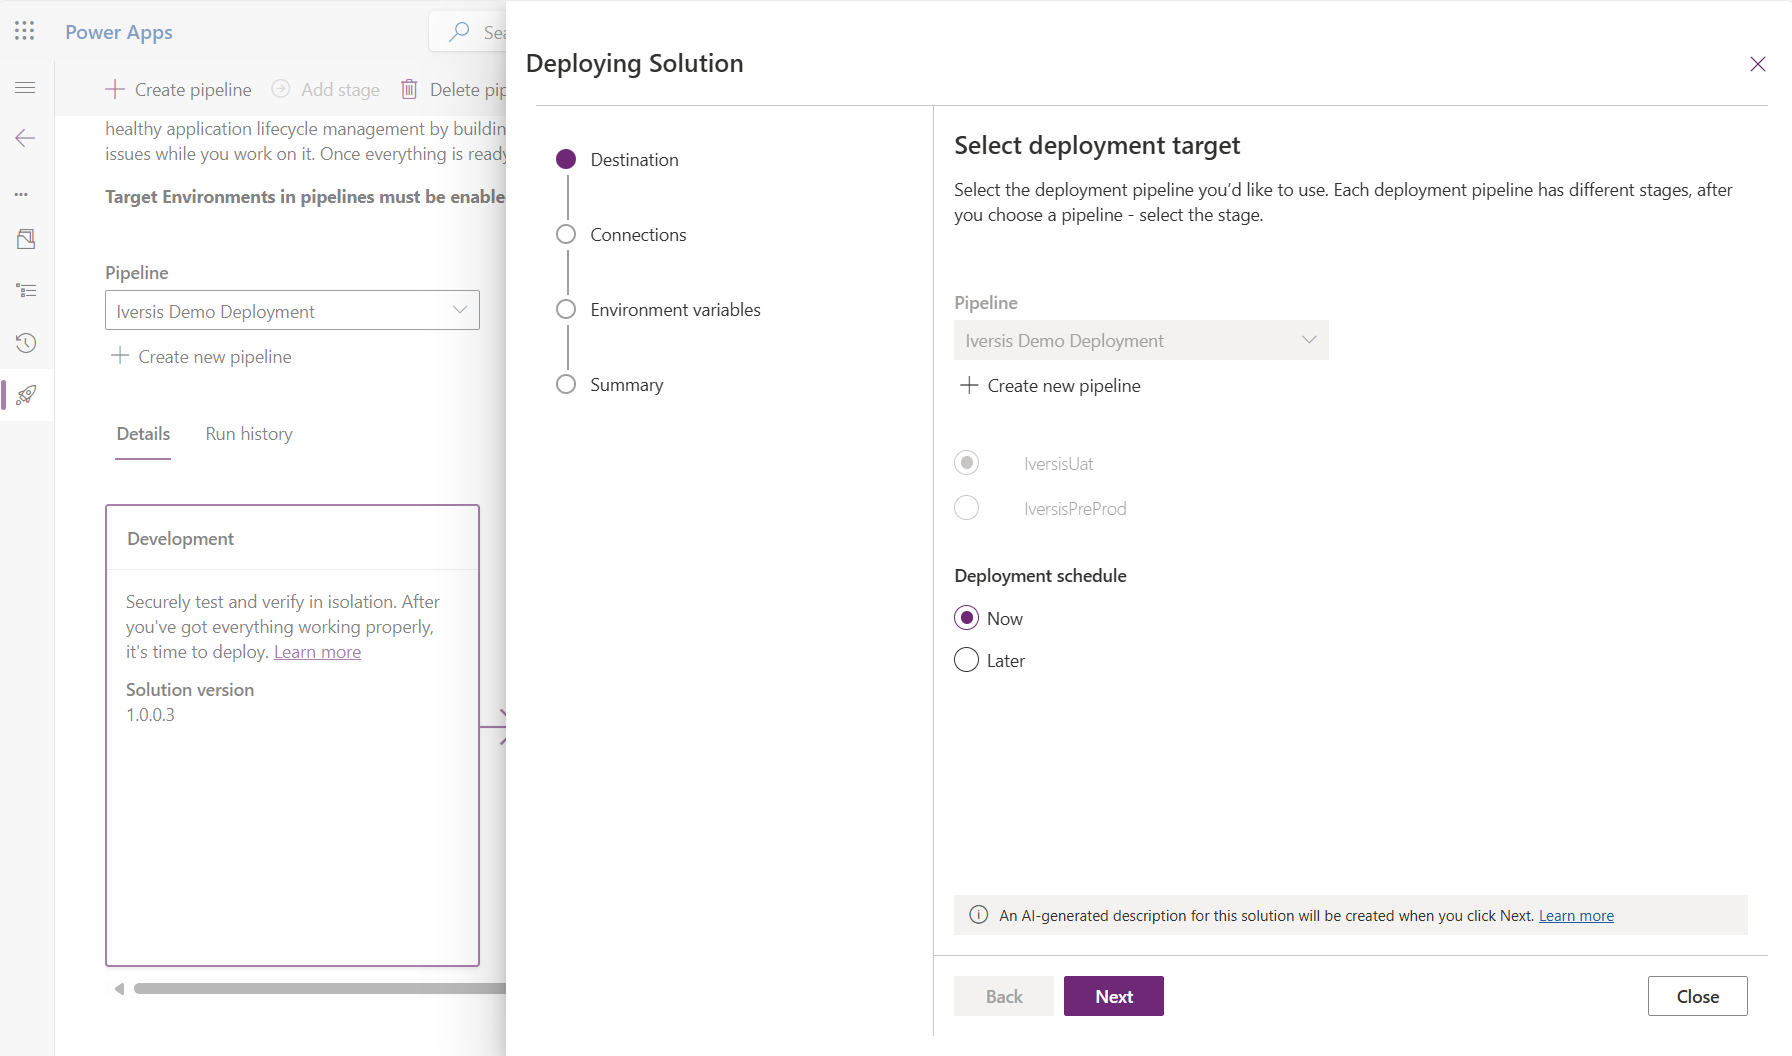Click the Development stage card header
Screen dimensions: 1792x1056
[x=292, y=539]
